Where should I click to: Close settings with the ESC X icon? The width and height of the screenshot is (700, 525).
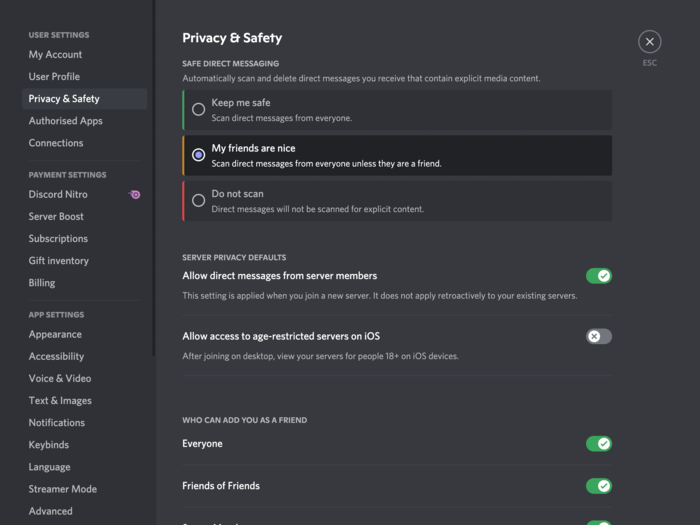point(650,42)
